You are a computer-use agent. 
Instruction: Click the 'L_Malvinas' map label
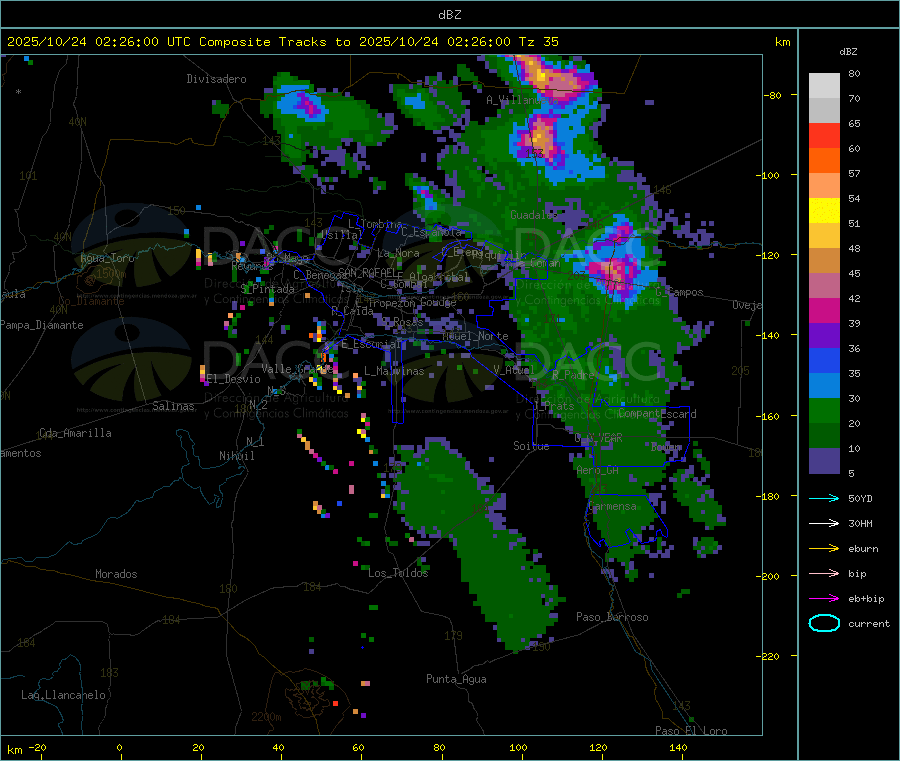[394, 371]
